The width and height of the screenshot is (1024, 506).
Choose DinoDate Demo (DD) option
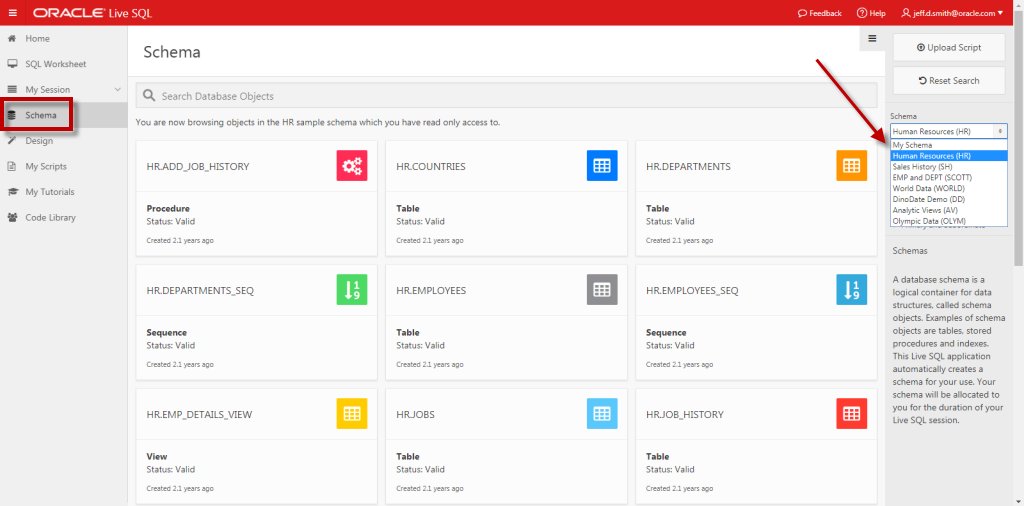[949, 199]
